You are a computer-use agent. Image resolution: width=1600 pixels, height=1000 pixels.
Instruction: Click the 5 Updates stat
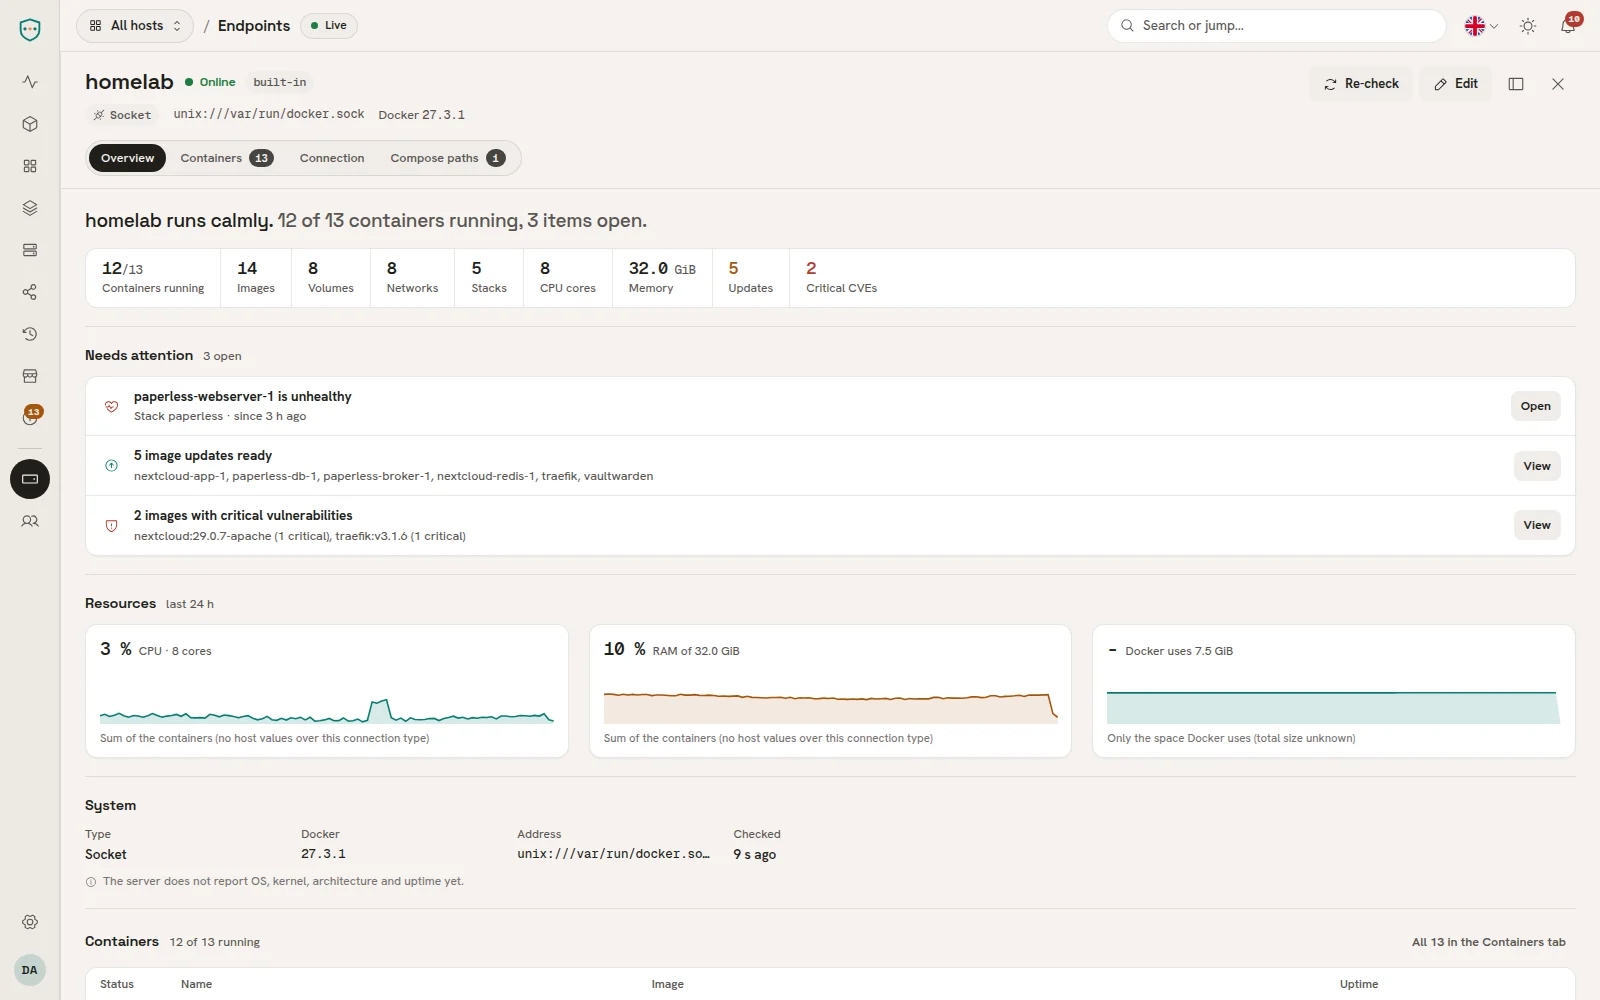click(750, 278)
